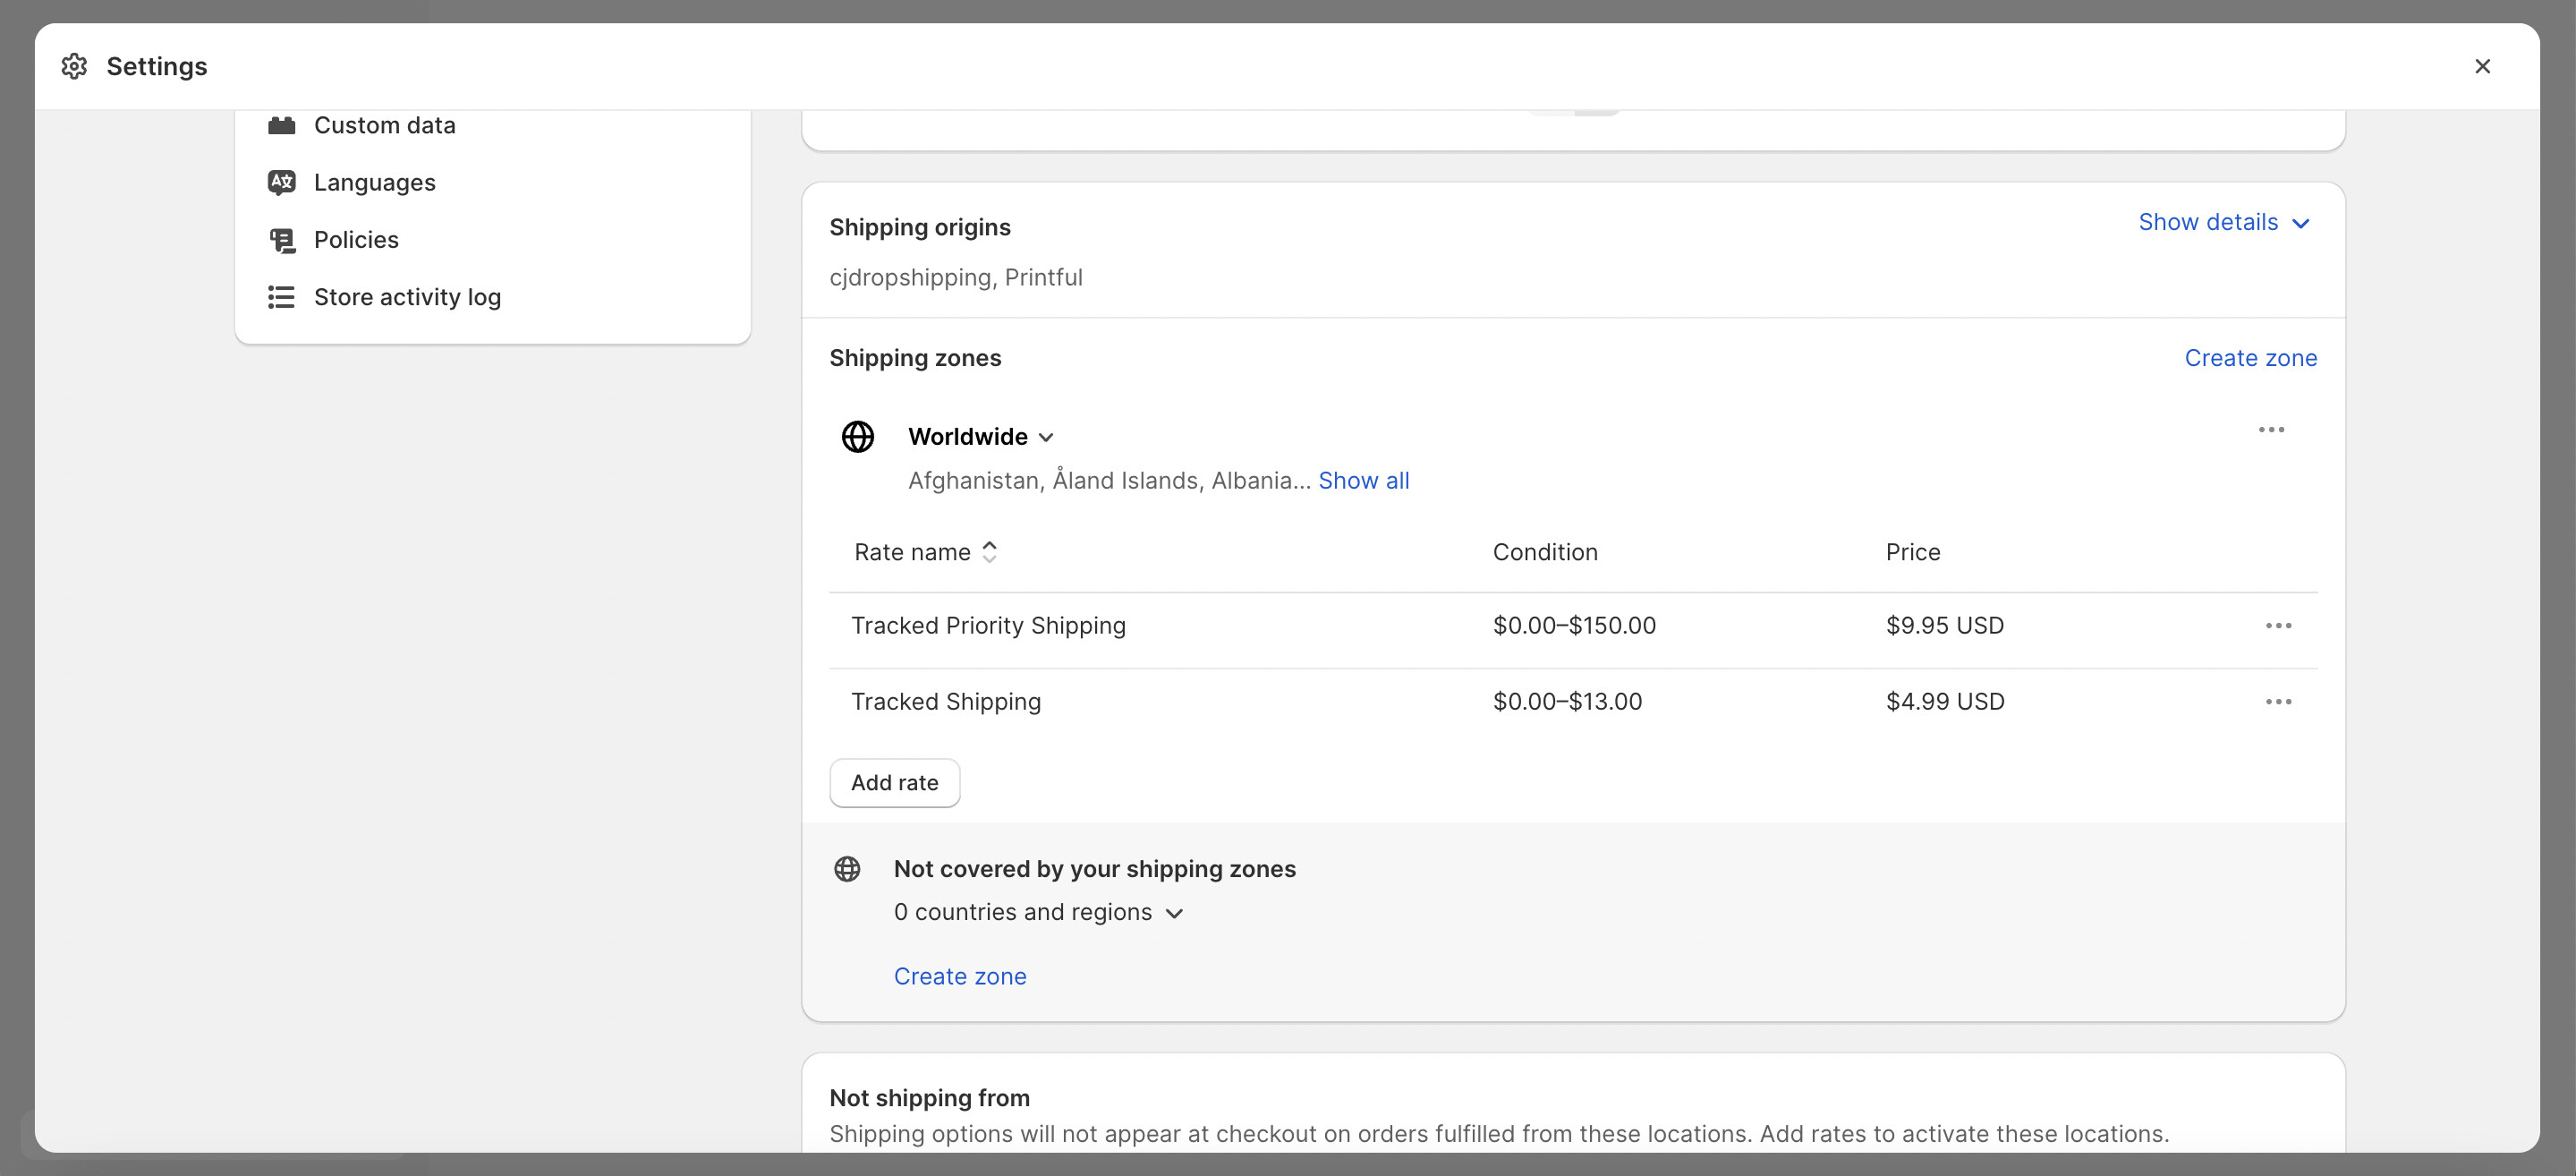Screen dimensions: 2576x1176
Task: Open Tracked Priority Shipping options menu
Action: tap(2278, 626)
